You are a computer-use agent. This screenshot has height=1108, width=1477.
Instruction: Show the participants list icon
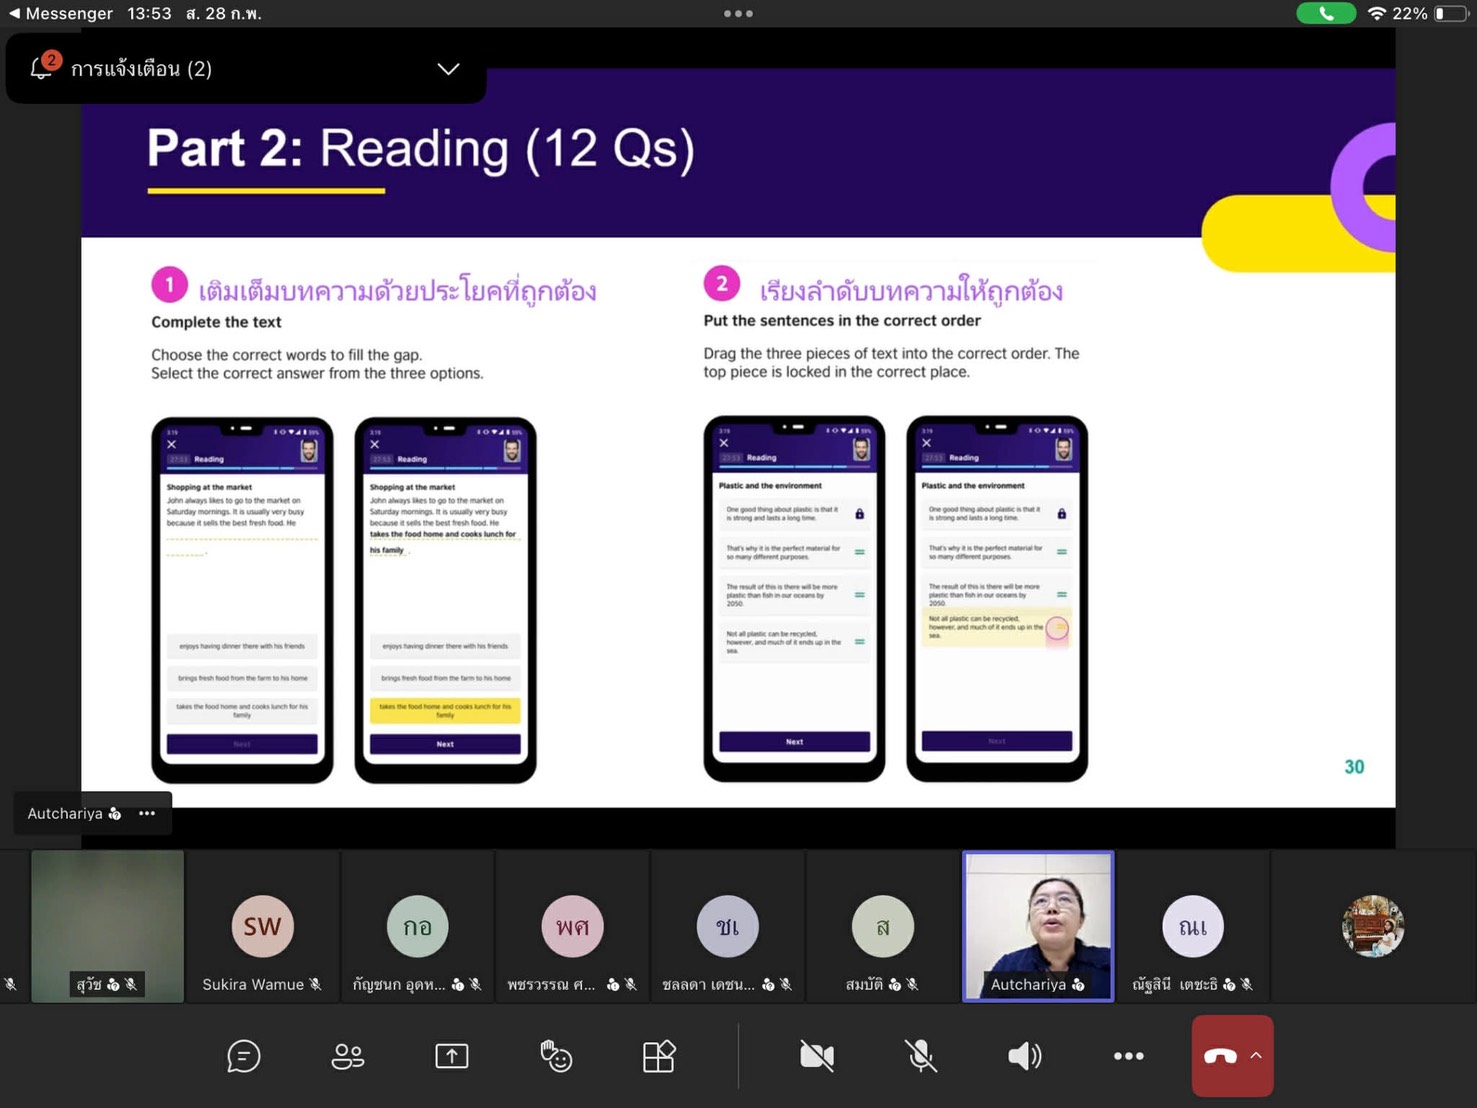[x=347, y=1056]
